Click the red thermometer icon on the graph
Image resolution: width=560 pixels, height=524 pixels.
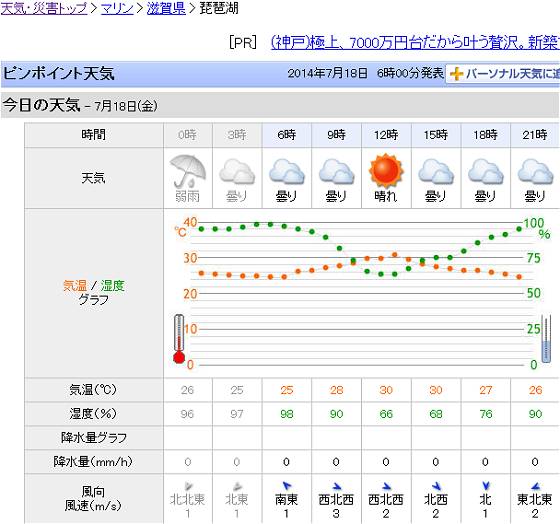[x=179, y=339]
